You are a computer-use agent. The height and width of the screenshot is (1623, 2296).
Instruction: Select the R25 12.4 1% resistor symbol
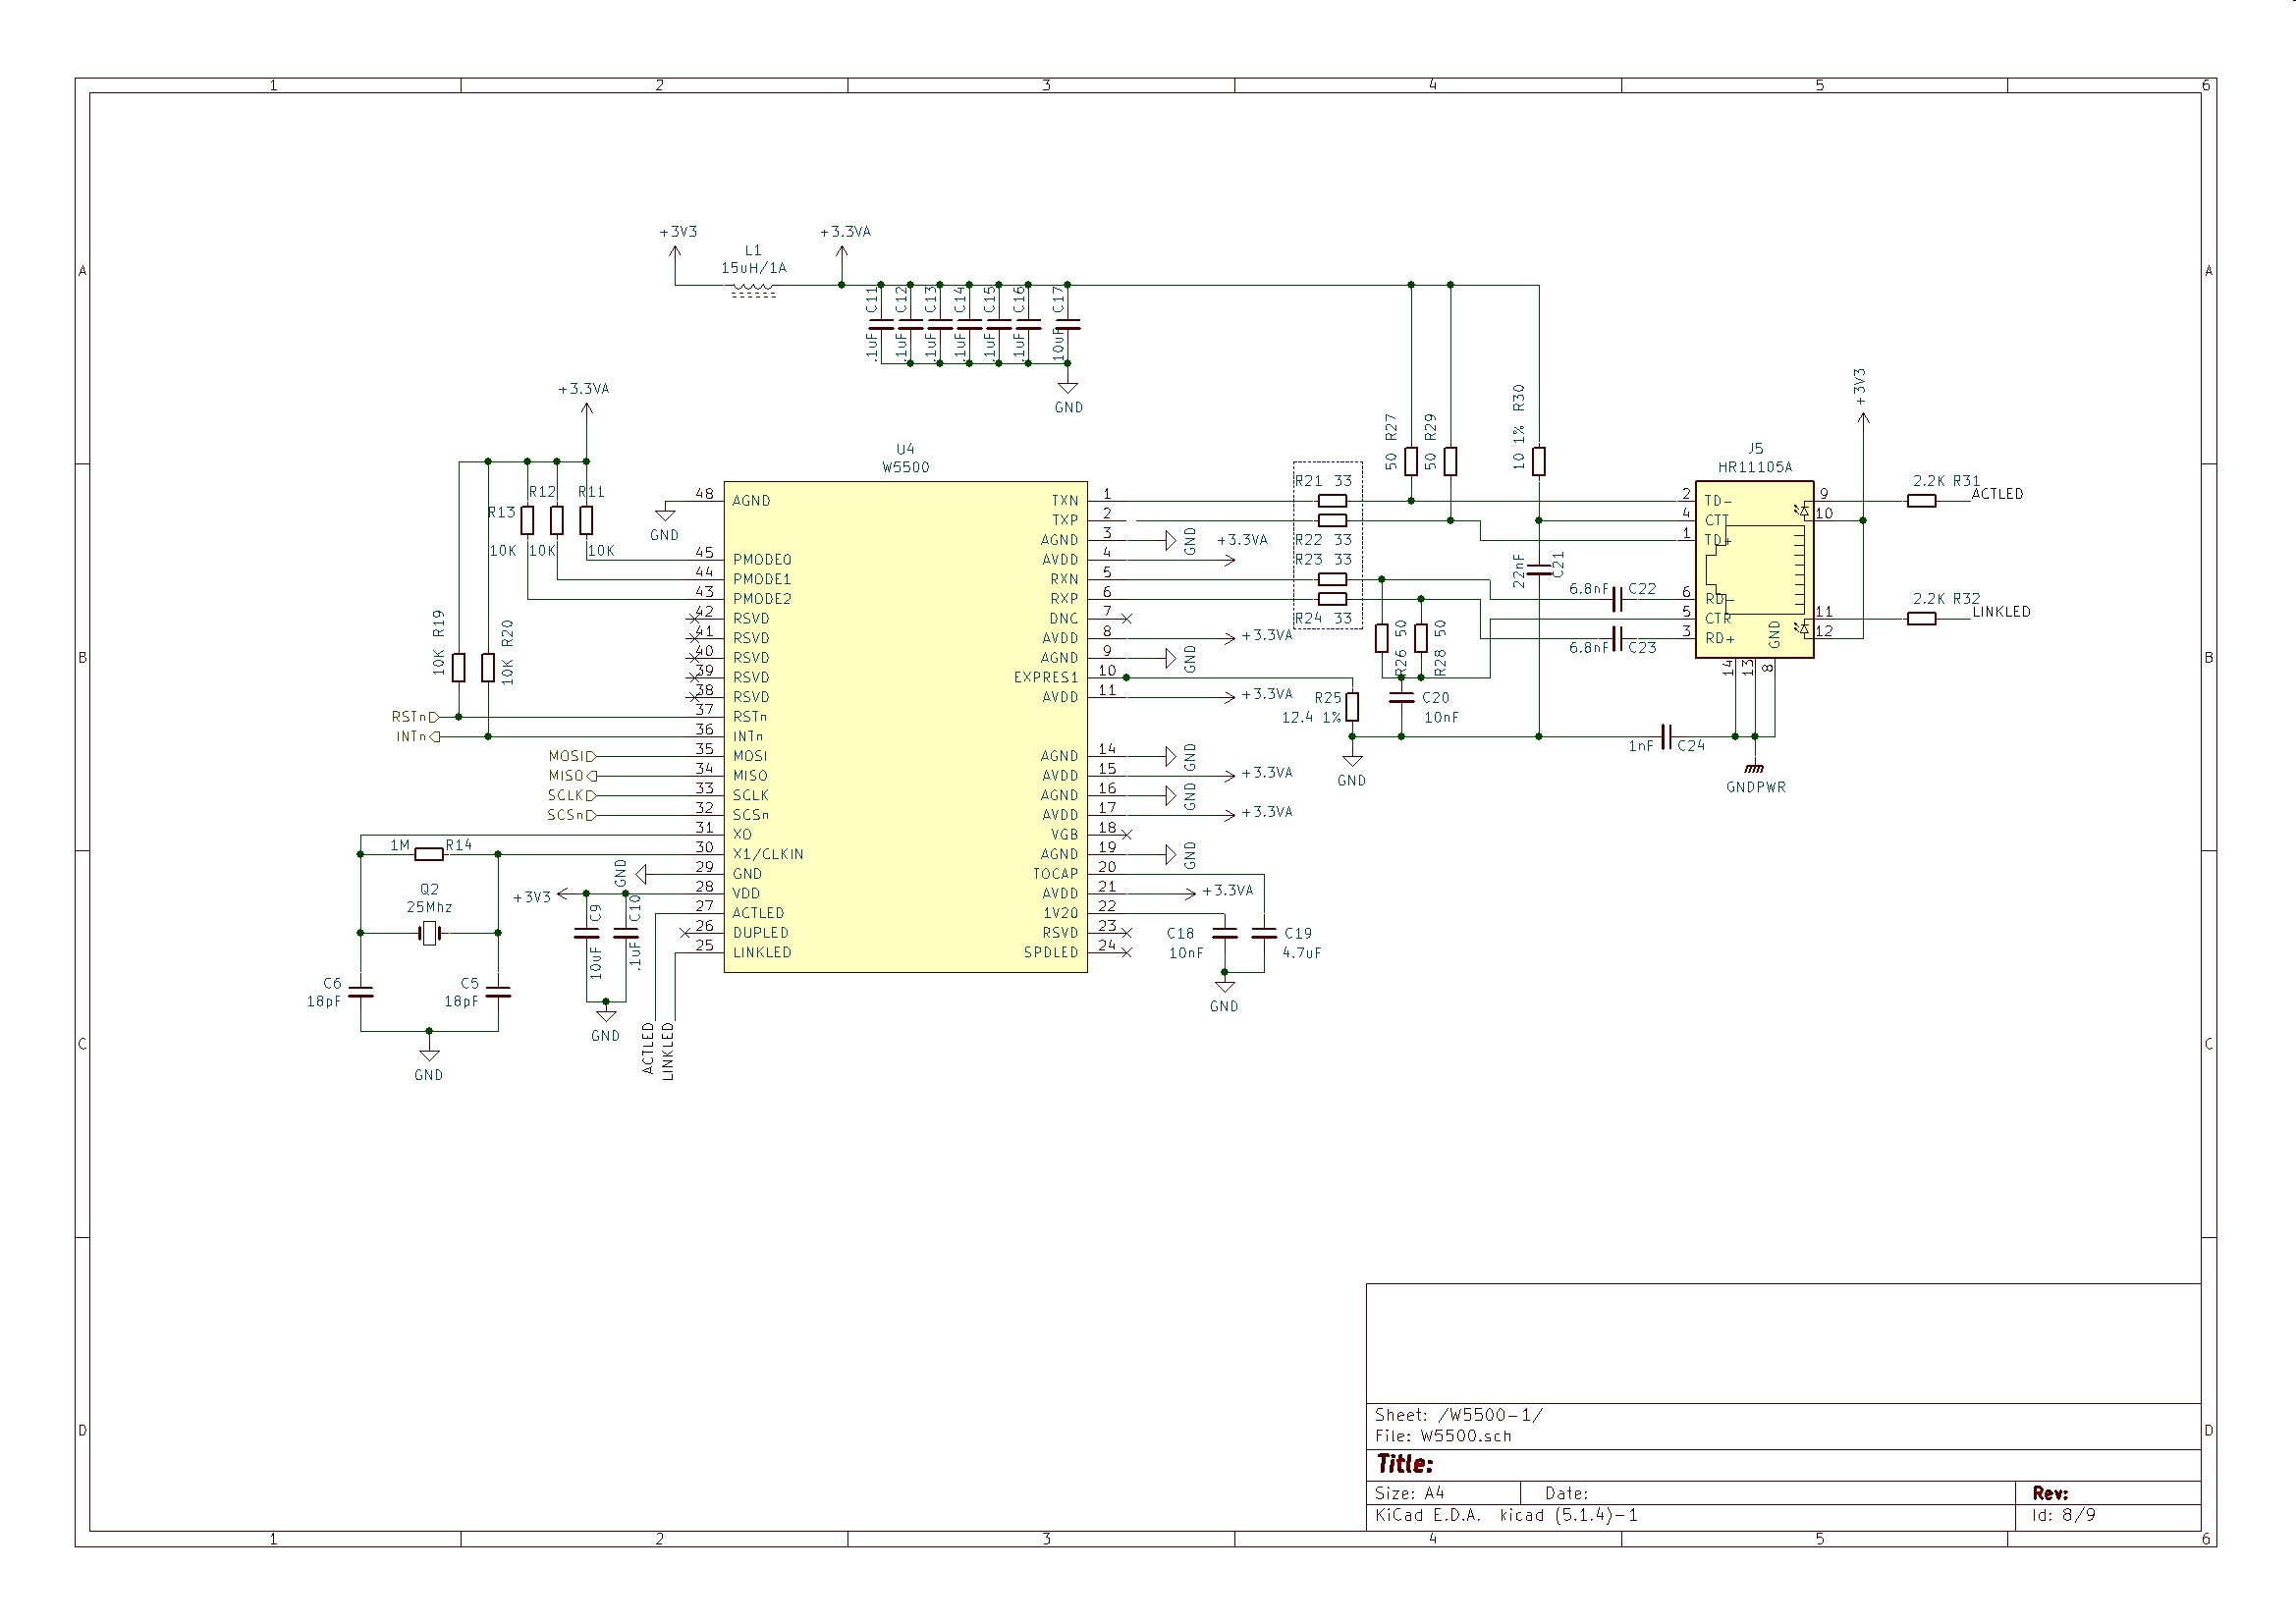tap(1352, 707)
